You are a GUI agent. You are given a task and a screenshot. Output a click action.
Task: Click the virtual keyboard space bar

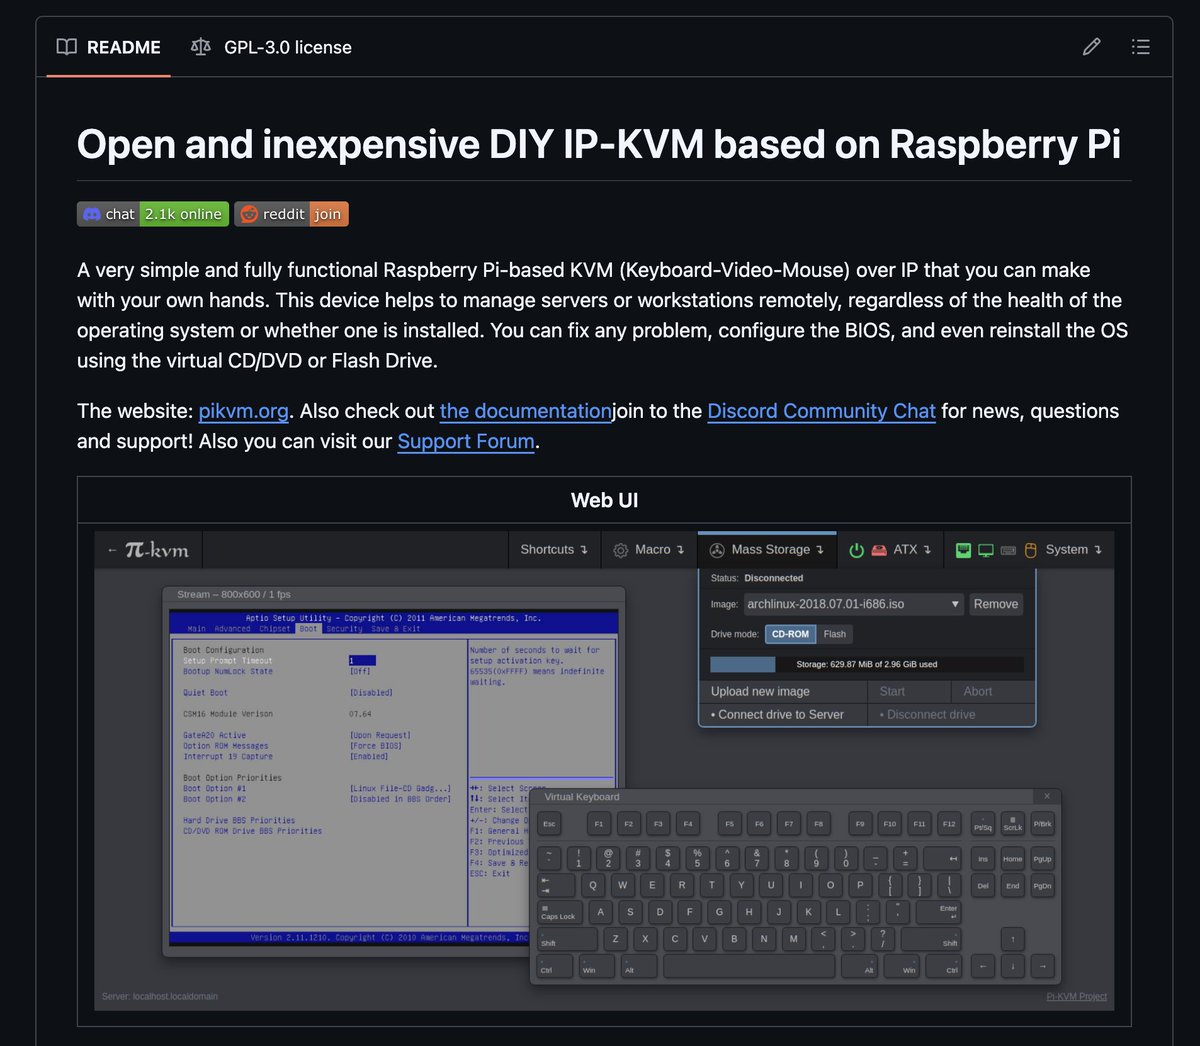coord(749,966)
